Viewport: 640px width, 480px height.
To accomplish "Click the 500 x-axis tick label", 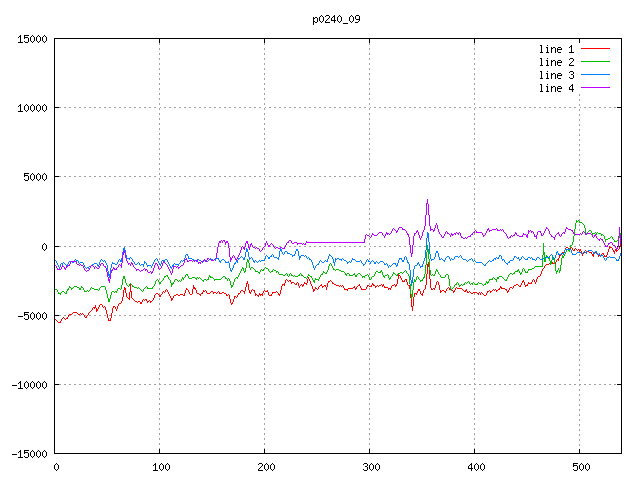I will [x=581, y=467].
